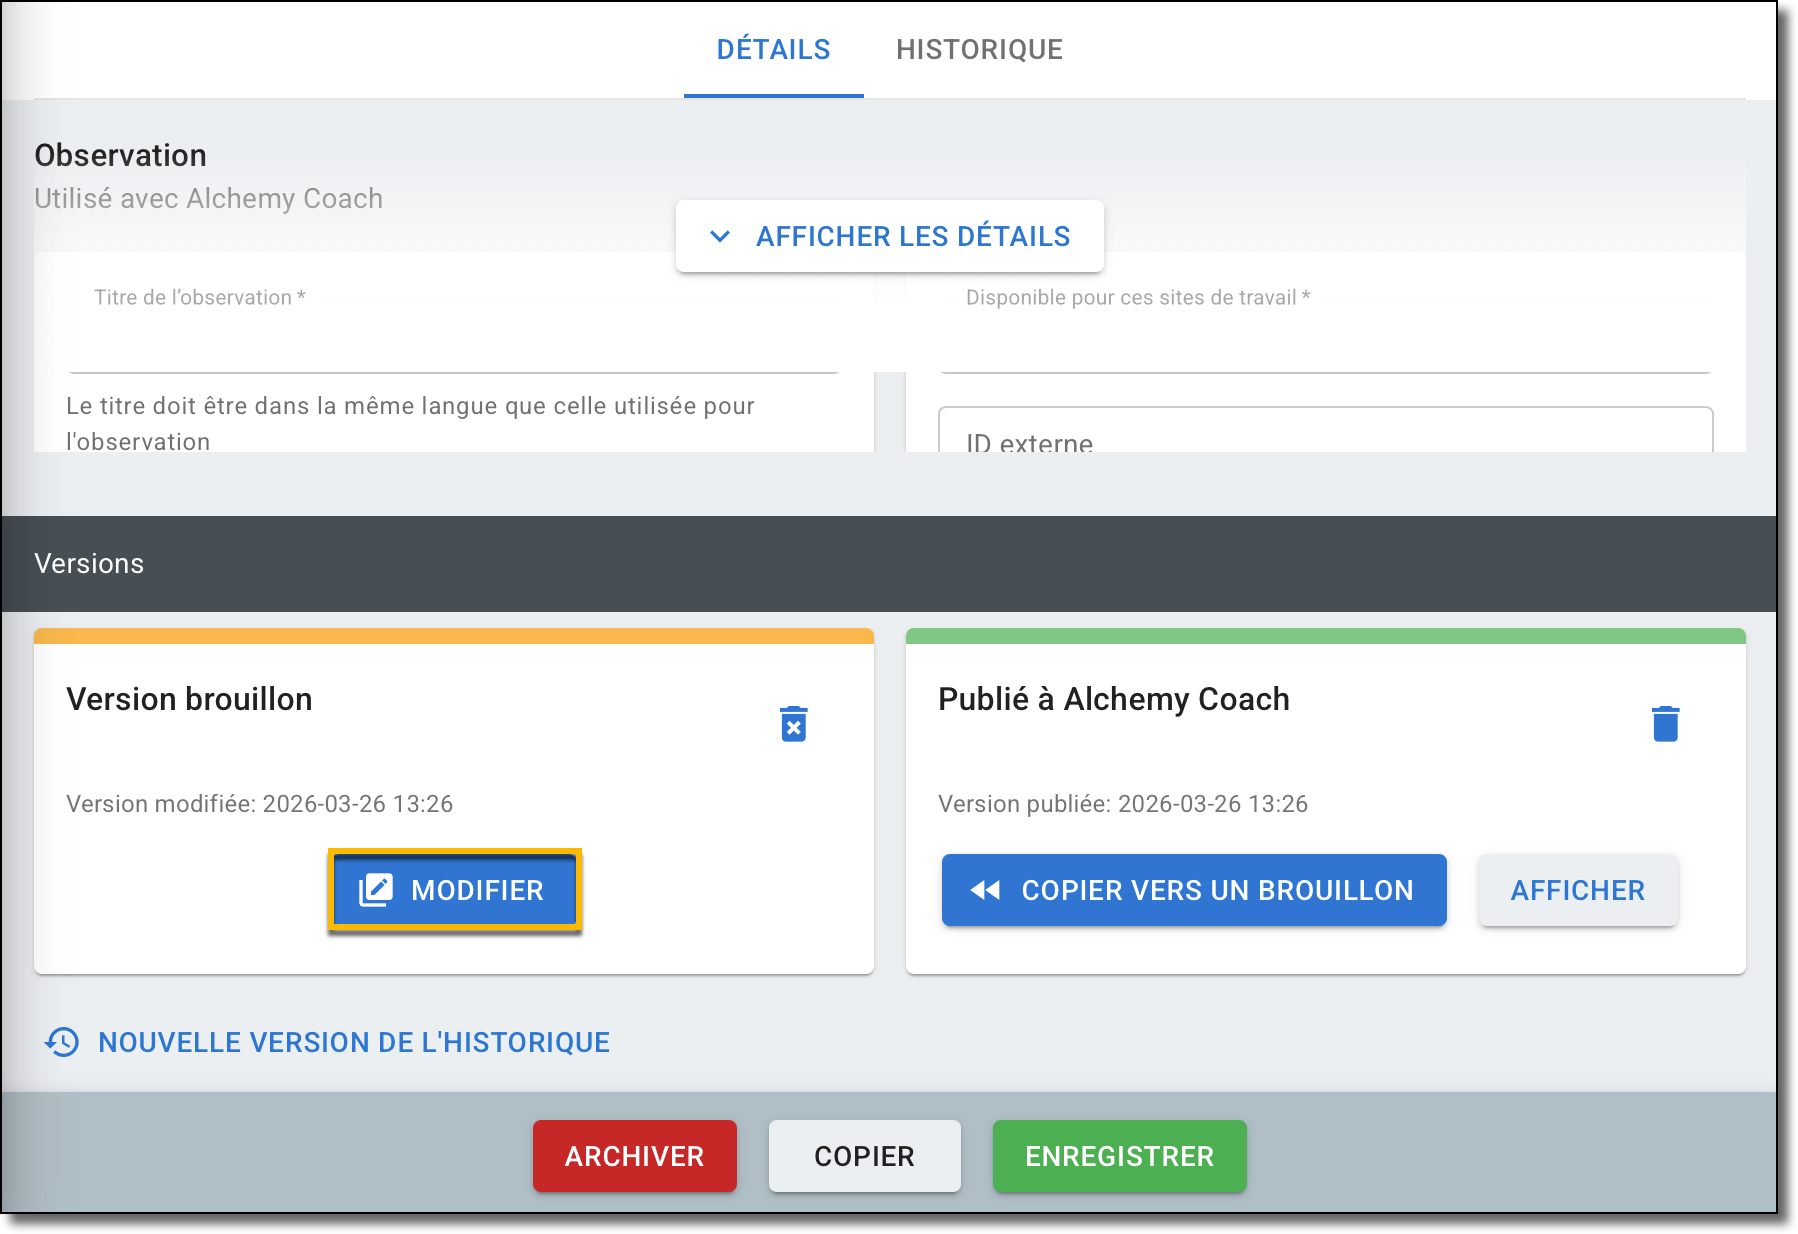
Task: Archive the observation with Archiver button
Action: pyautogui.click(x=634, y=1156)
